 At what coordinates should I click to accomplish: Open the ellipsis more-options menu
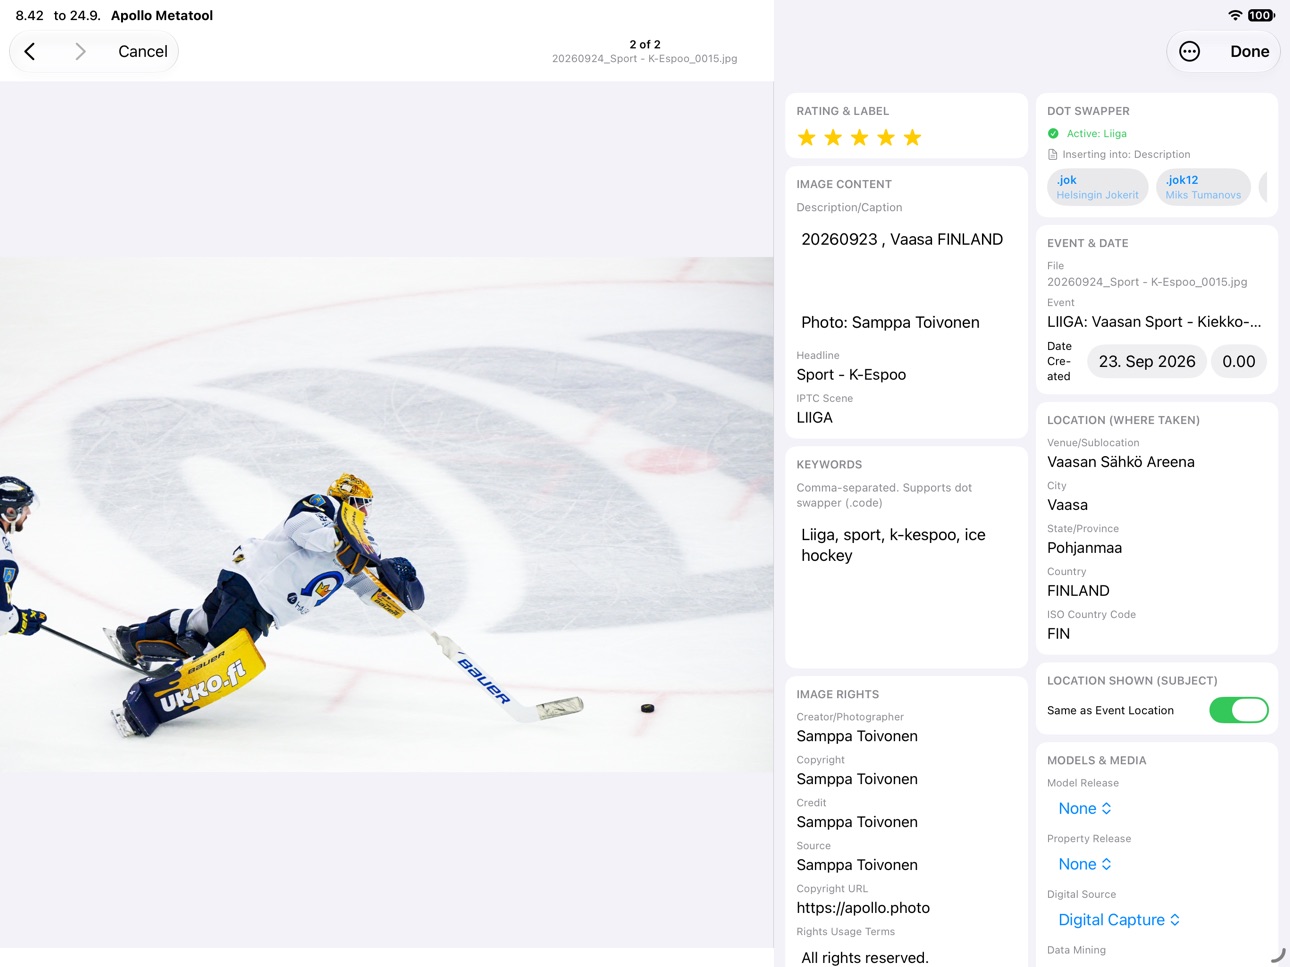tap(1189, 52)
